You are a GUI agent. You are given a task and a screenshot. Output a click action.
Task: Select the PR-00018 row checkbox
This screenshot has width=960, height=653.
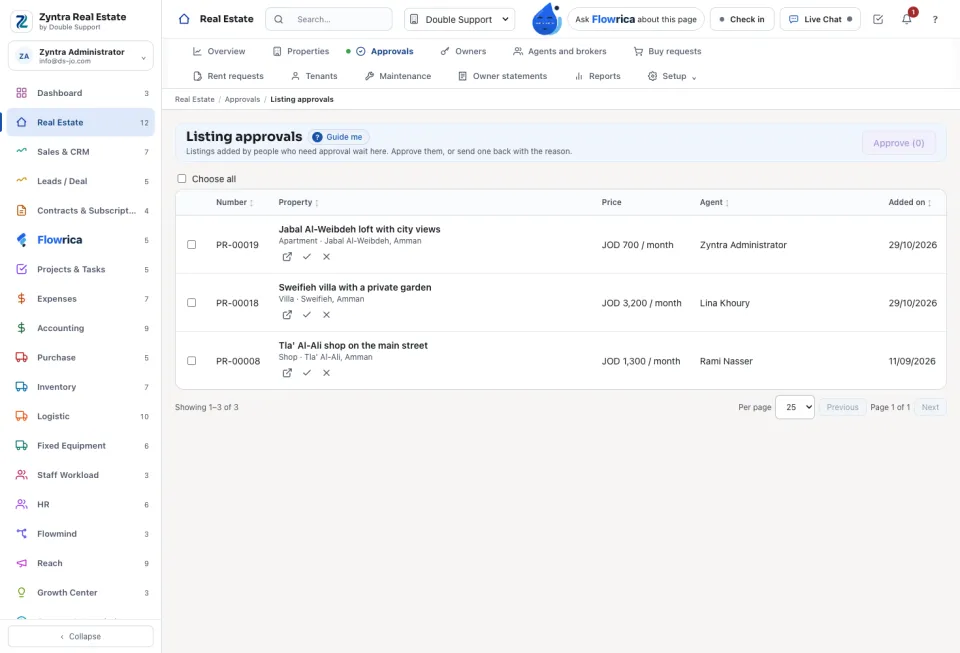click(x=192, y=302)
